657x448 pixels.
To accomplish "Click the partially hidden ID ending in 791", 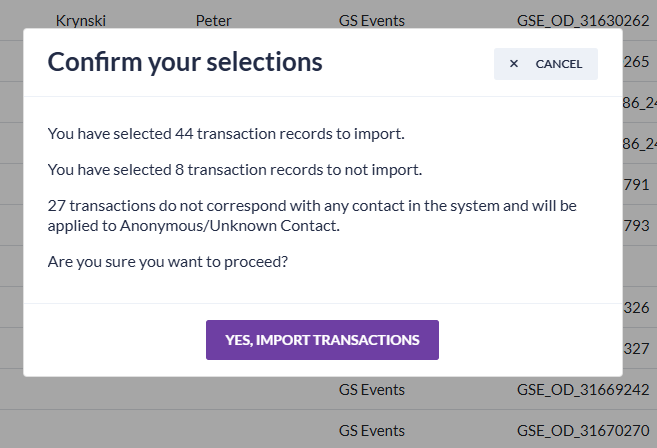I will [x=638, y=184].
